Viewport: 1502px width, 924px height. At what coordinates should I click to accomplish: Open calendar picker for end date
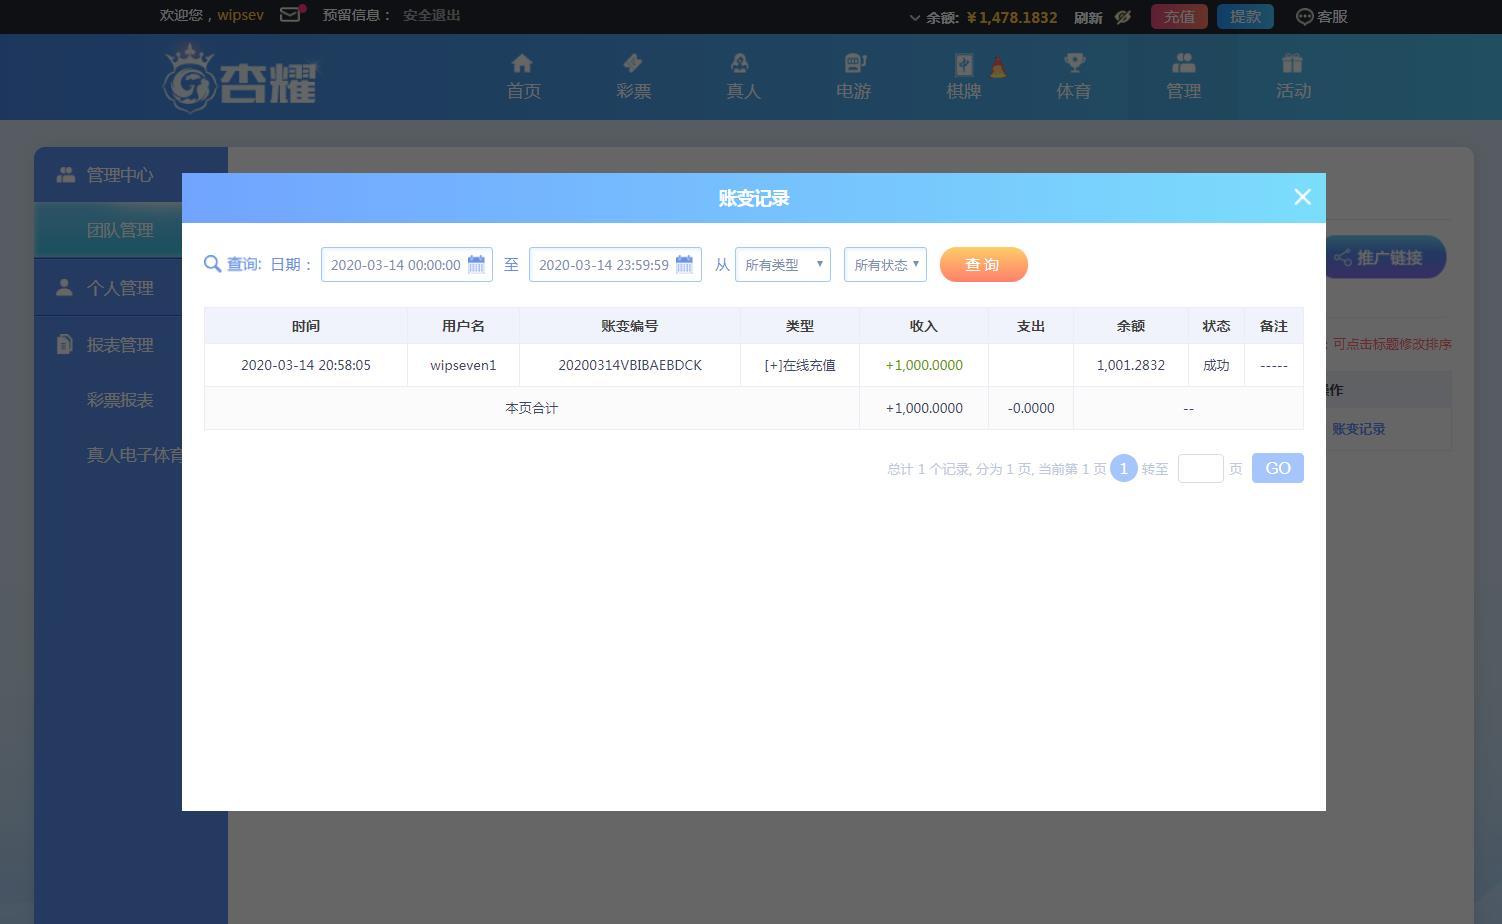tap(684, 265)
